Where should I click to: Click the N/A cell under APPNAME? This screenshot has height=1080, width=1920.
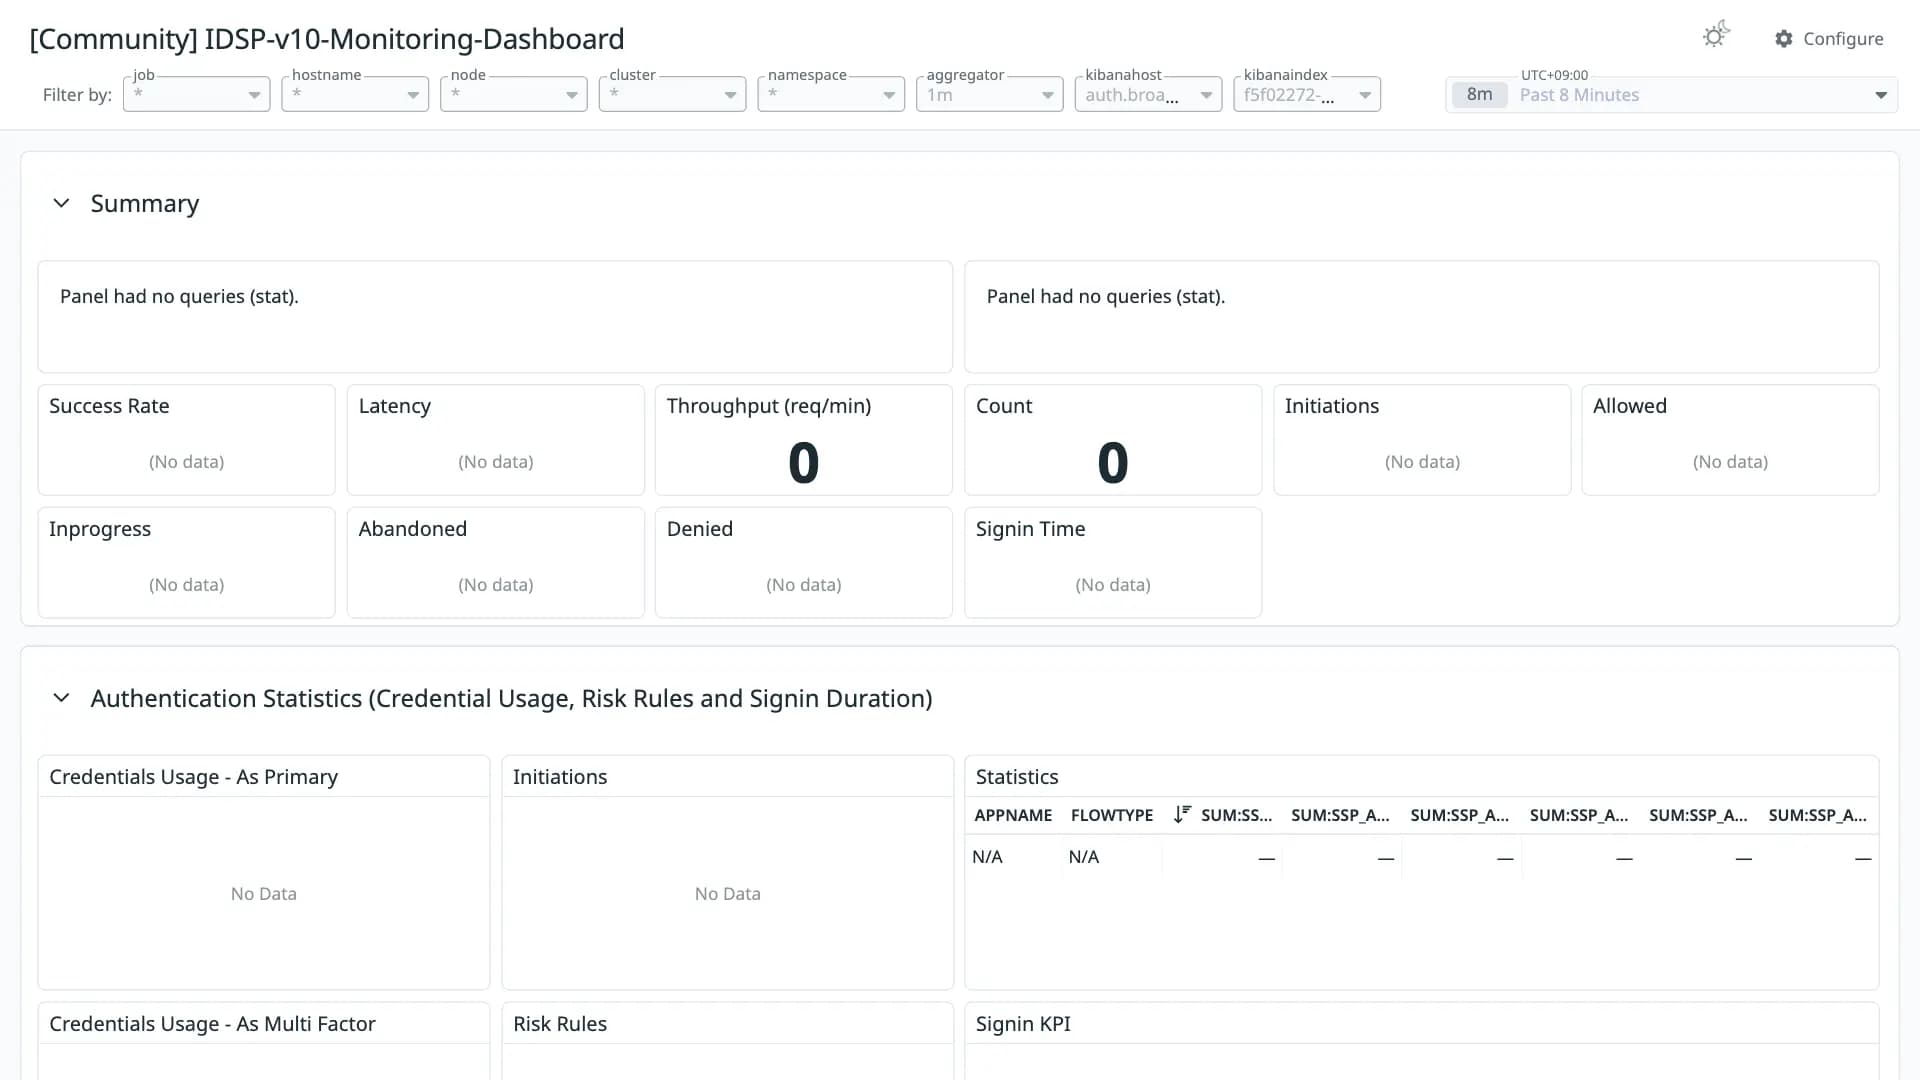tap(987, 857)
